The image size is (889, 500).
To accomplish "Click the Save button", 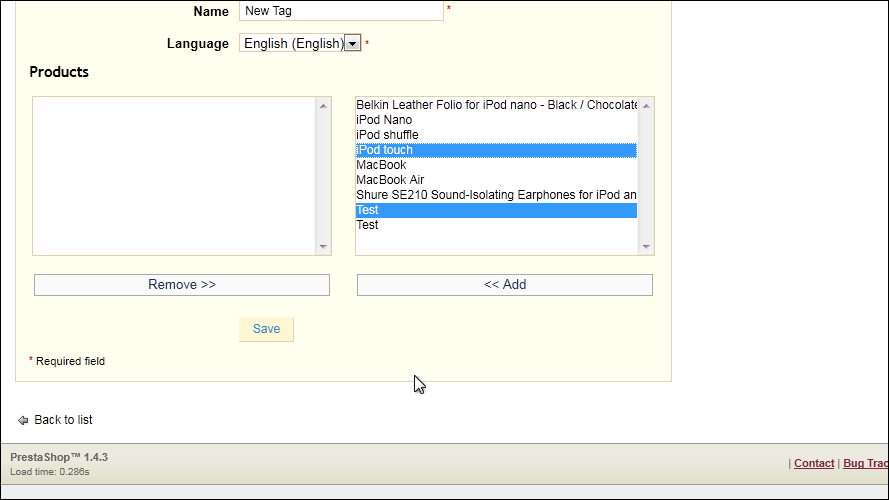I will point(266,329).
